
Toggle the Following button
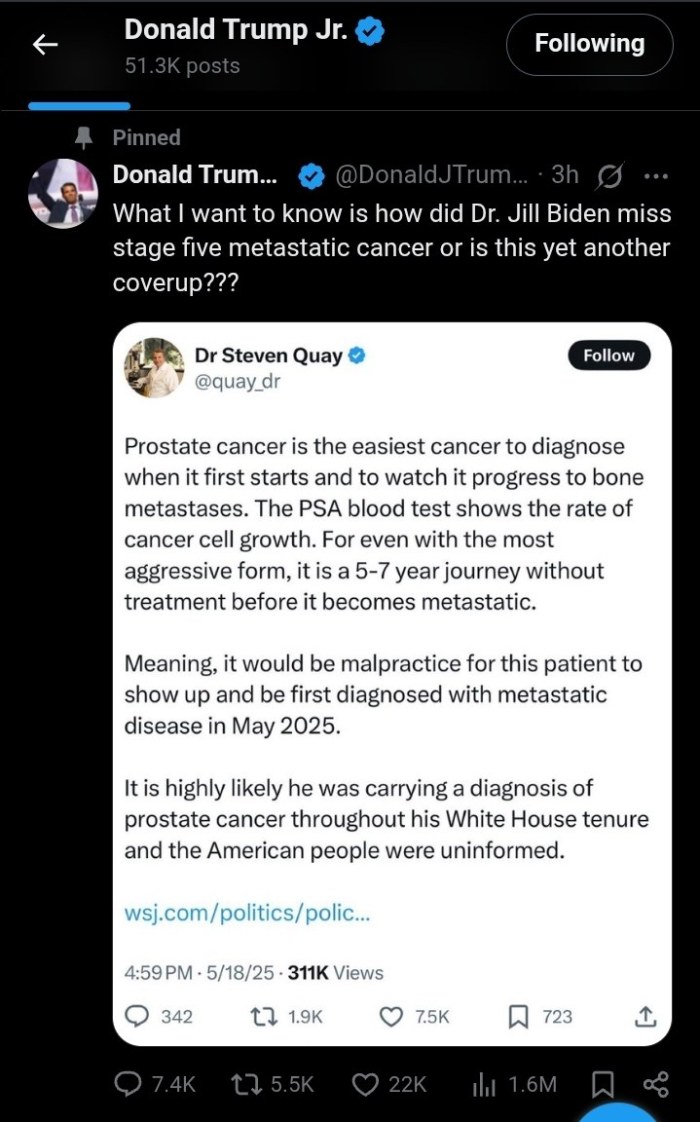(x=589, y=44)
